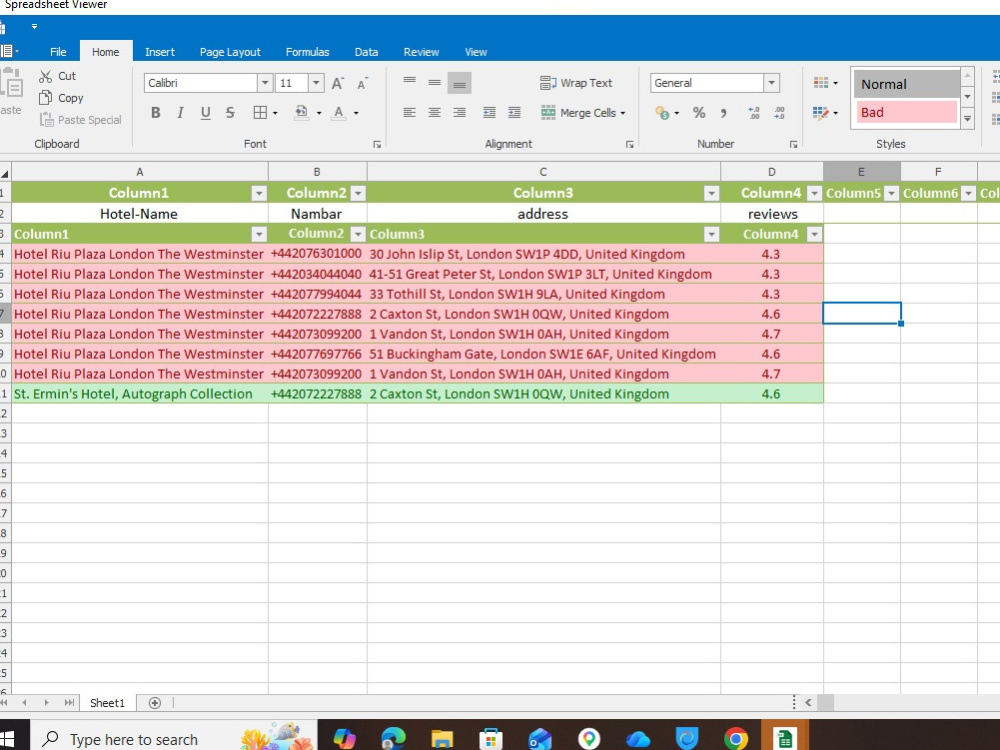Click the Font Color letter A icon
The image size is (1000, 750).
339,113
